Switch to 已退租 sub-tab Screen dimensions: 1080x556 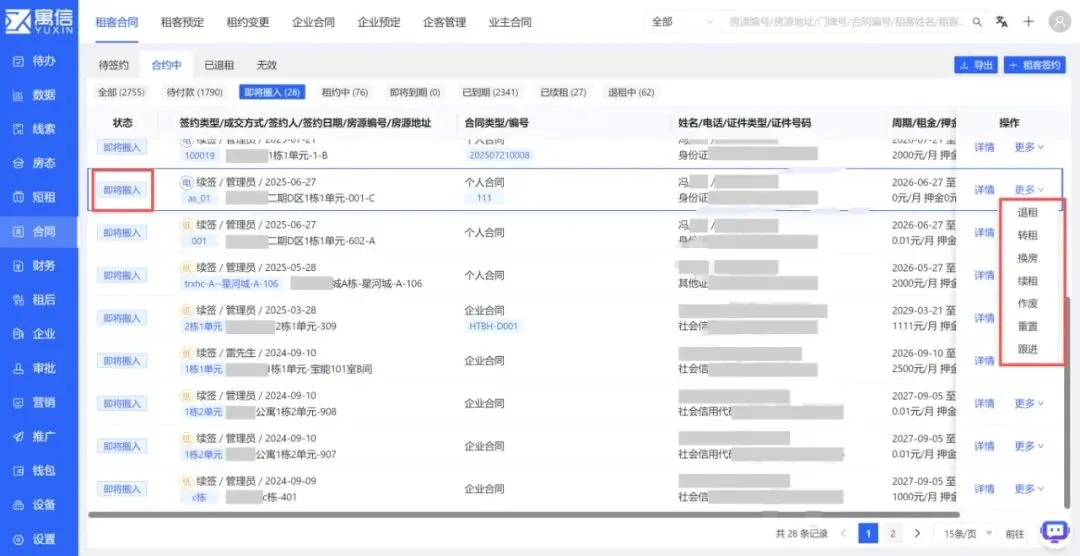pyautogui.click(x=219, y=65)
